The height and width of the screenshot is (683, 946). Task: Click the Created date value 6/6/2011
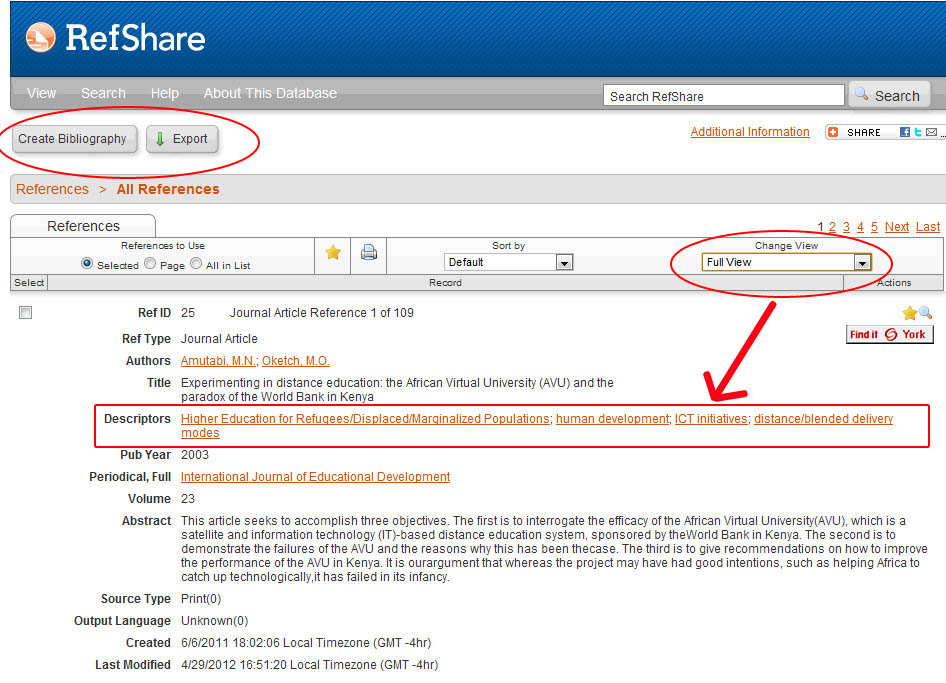pyautogui.click(x=306, y=643)
